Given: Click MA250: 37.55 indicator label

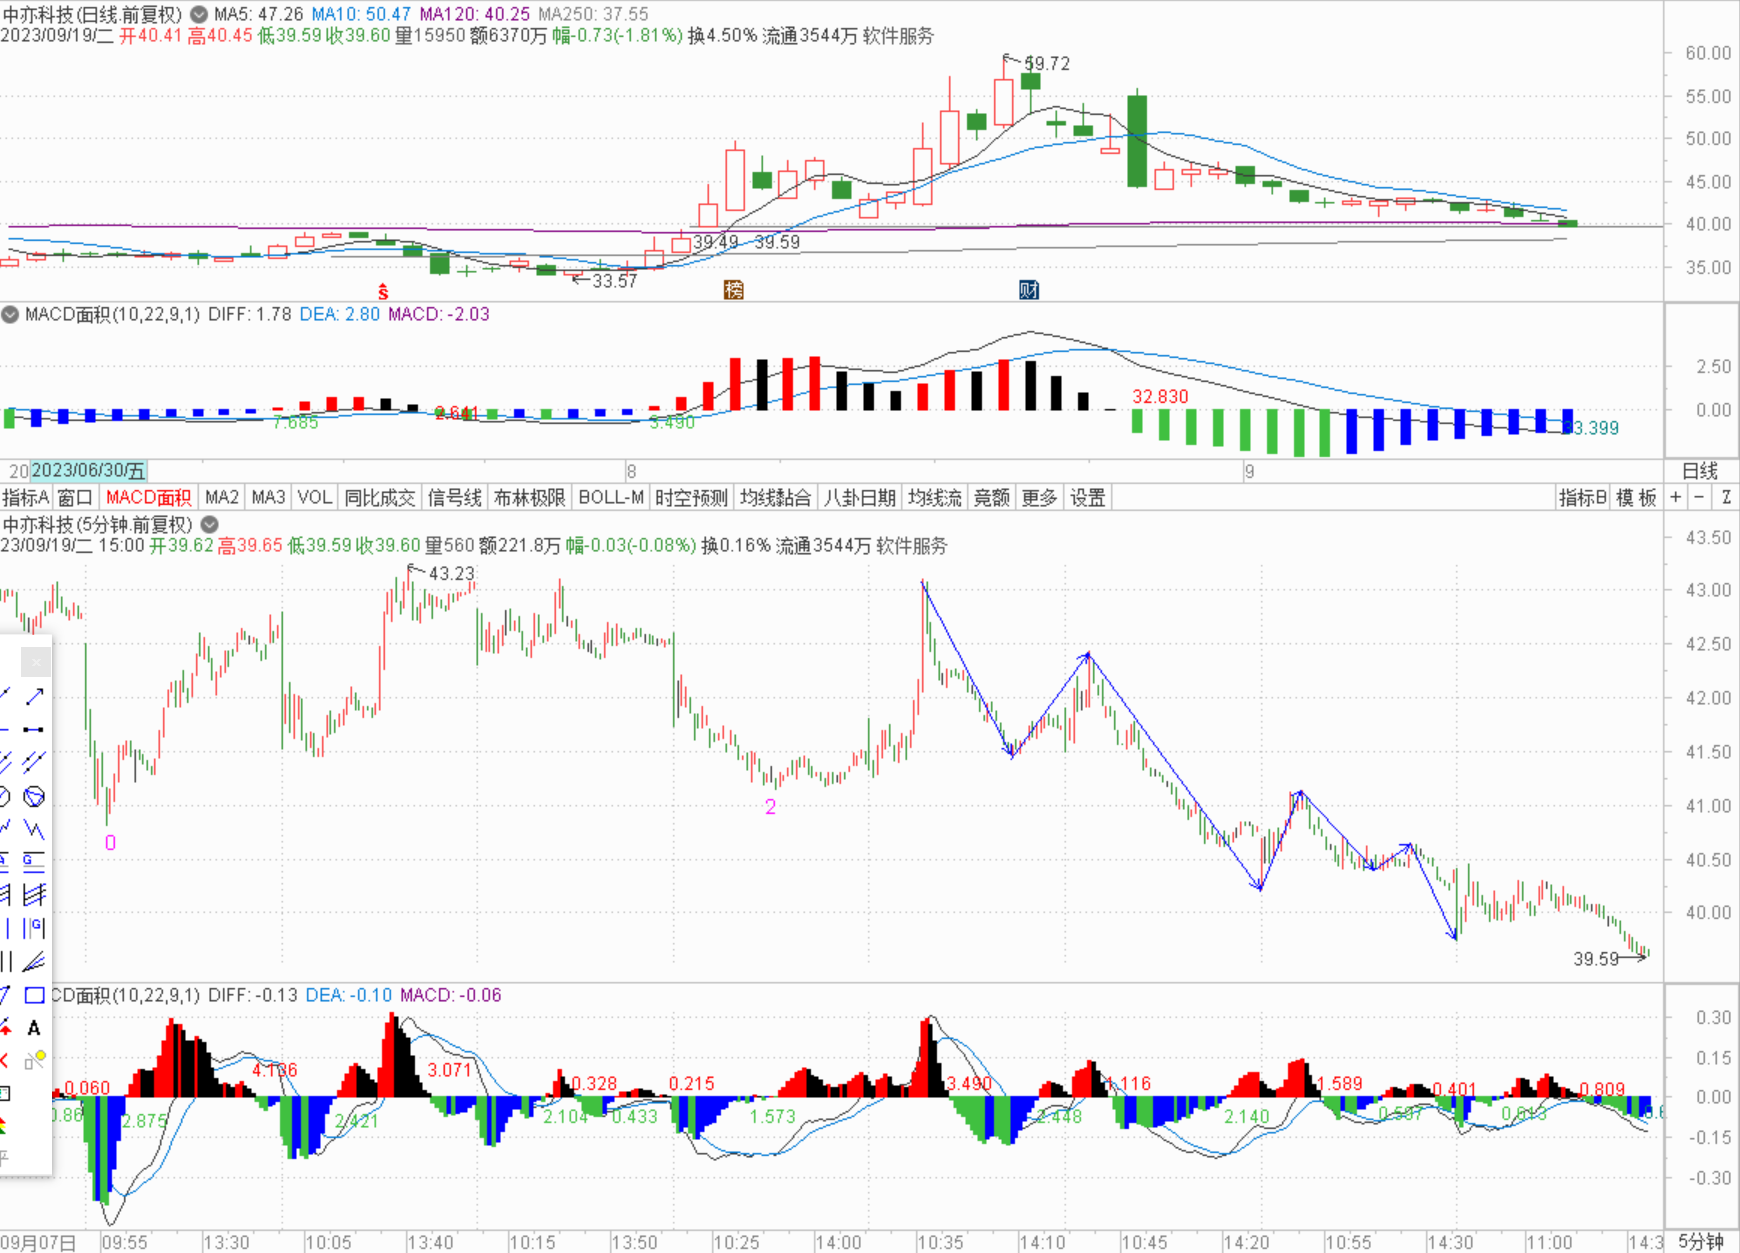Looking at the screenshot, I should point(593,14).
